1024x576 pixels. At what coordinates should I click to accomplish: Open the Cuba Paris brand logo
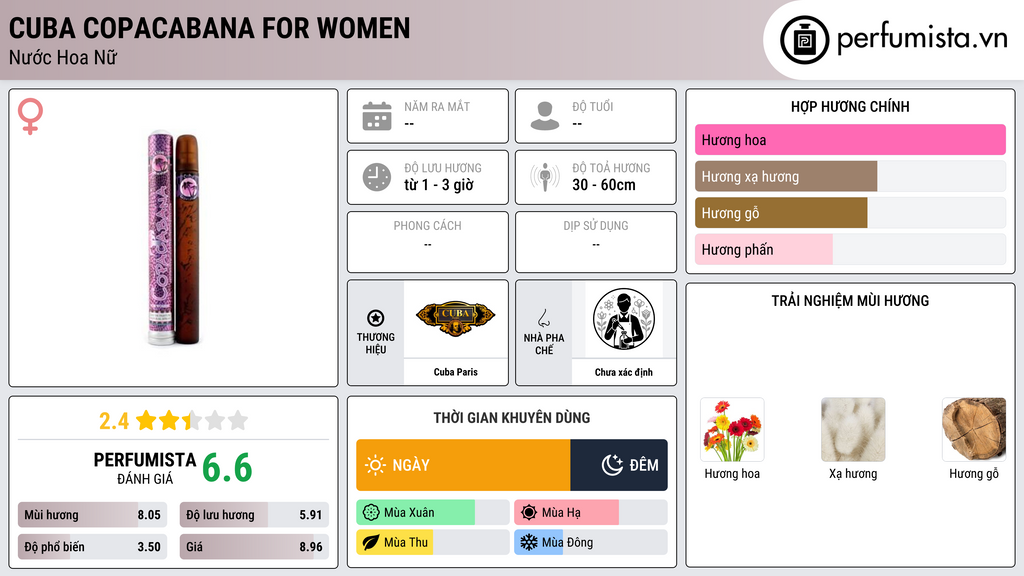point(455,319)
